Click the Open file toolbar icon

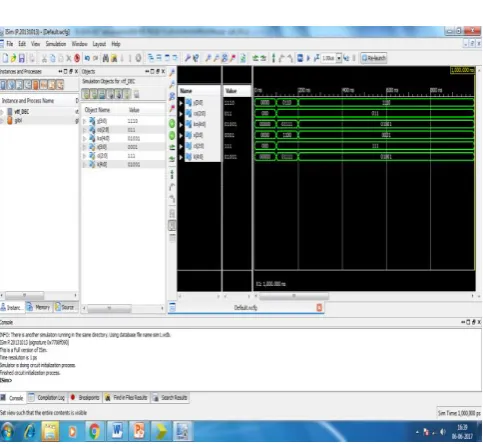tap(13, 58)
